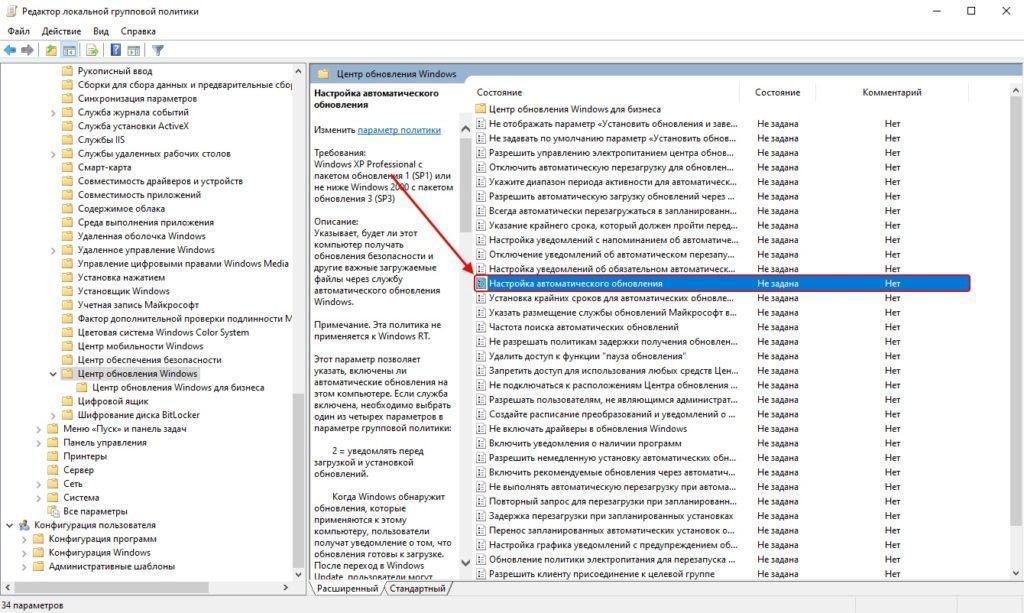Click the Export List toolbar icon
This screenshot has height=613, width=1024.
[92, 50]
